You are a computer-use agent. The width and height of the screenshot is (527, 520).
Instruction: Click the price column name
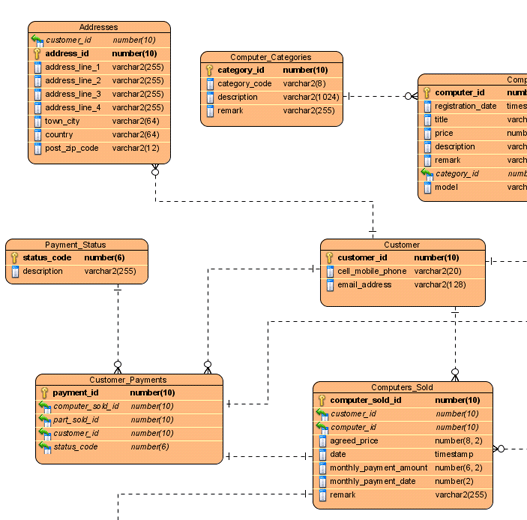444,133
